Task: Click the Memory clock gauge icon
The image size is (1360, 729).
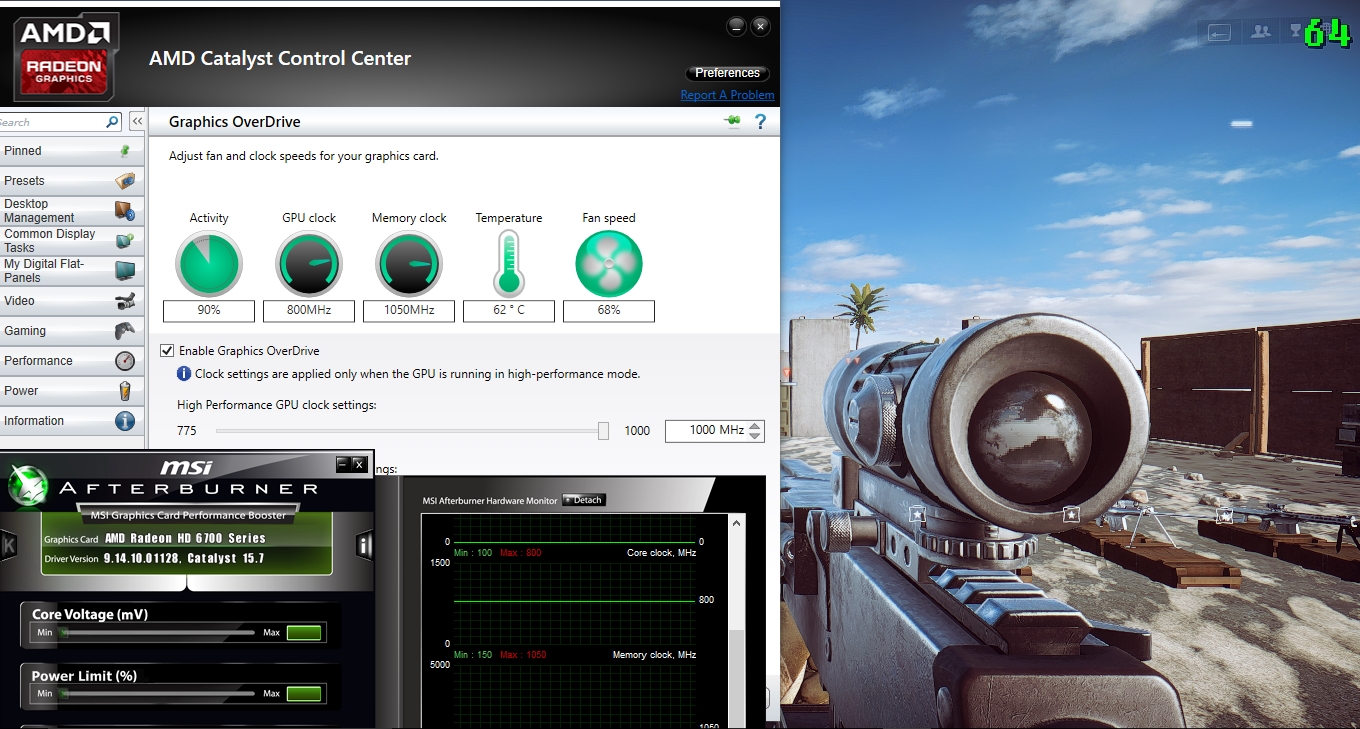Action: [409, 264]
